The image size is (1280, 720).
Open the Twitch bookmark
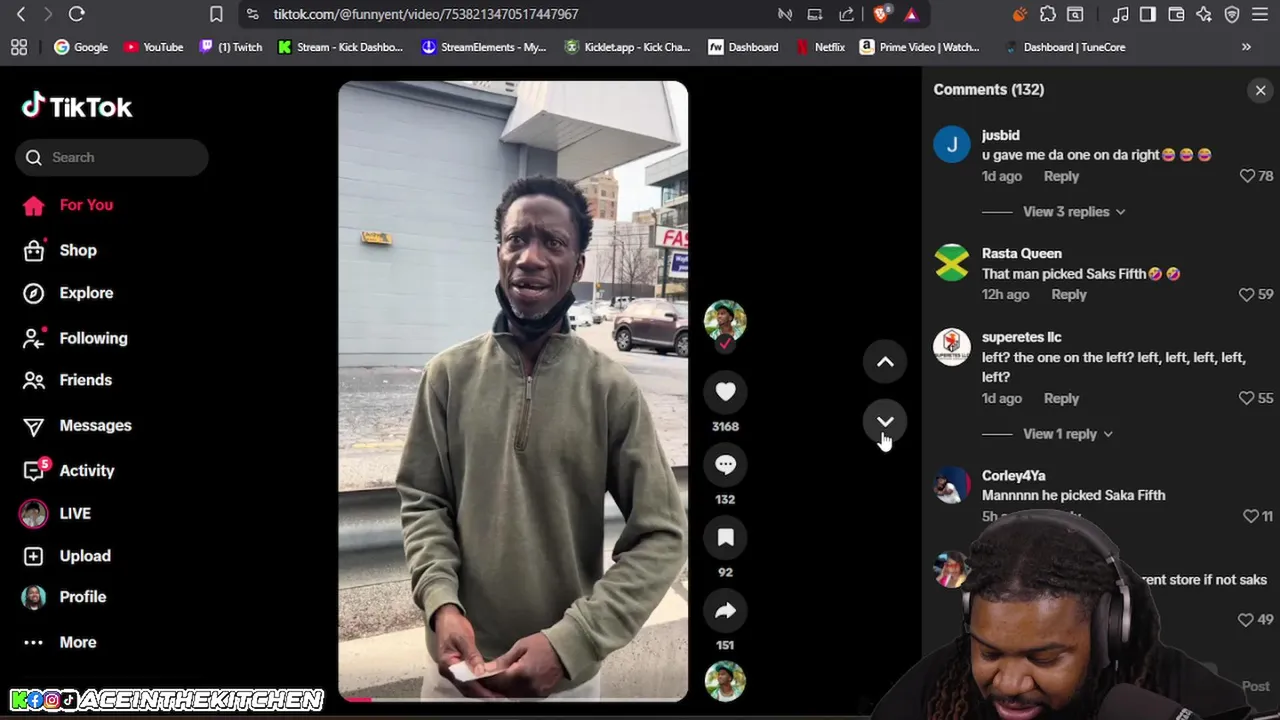231,47
